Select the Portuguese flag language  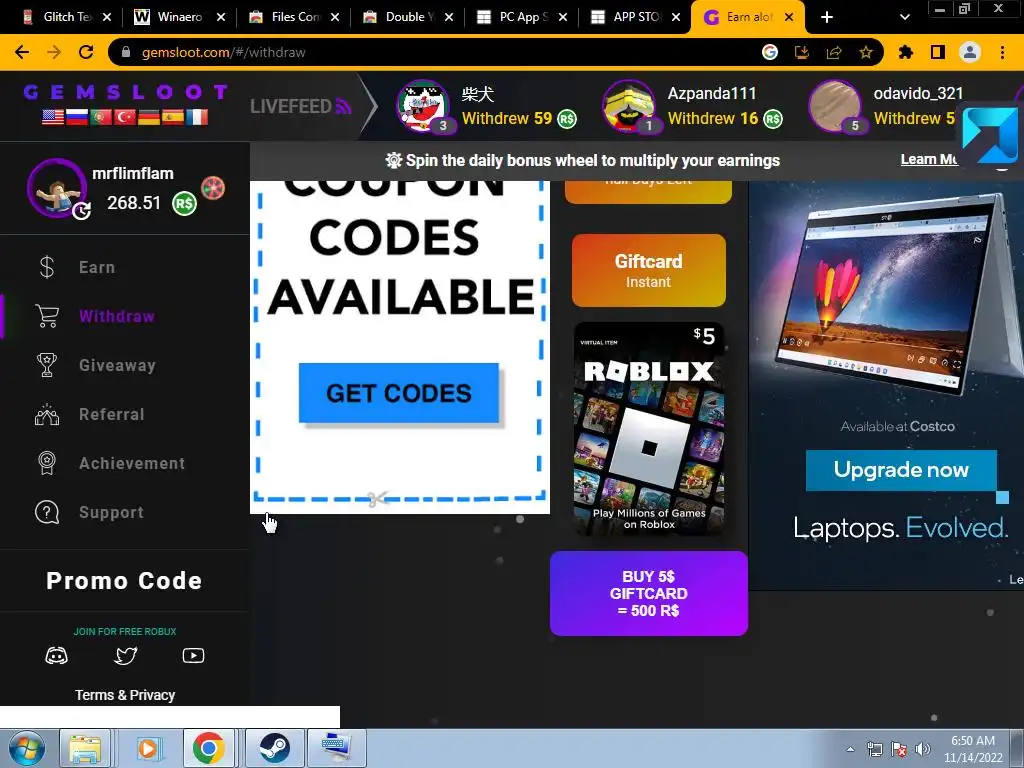[101, 117]
